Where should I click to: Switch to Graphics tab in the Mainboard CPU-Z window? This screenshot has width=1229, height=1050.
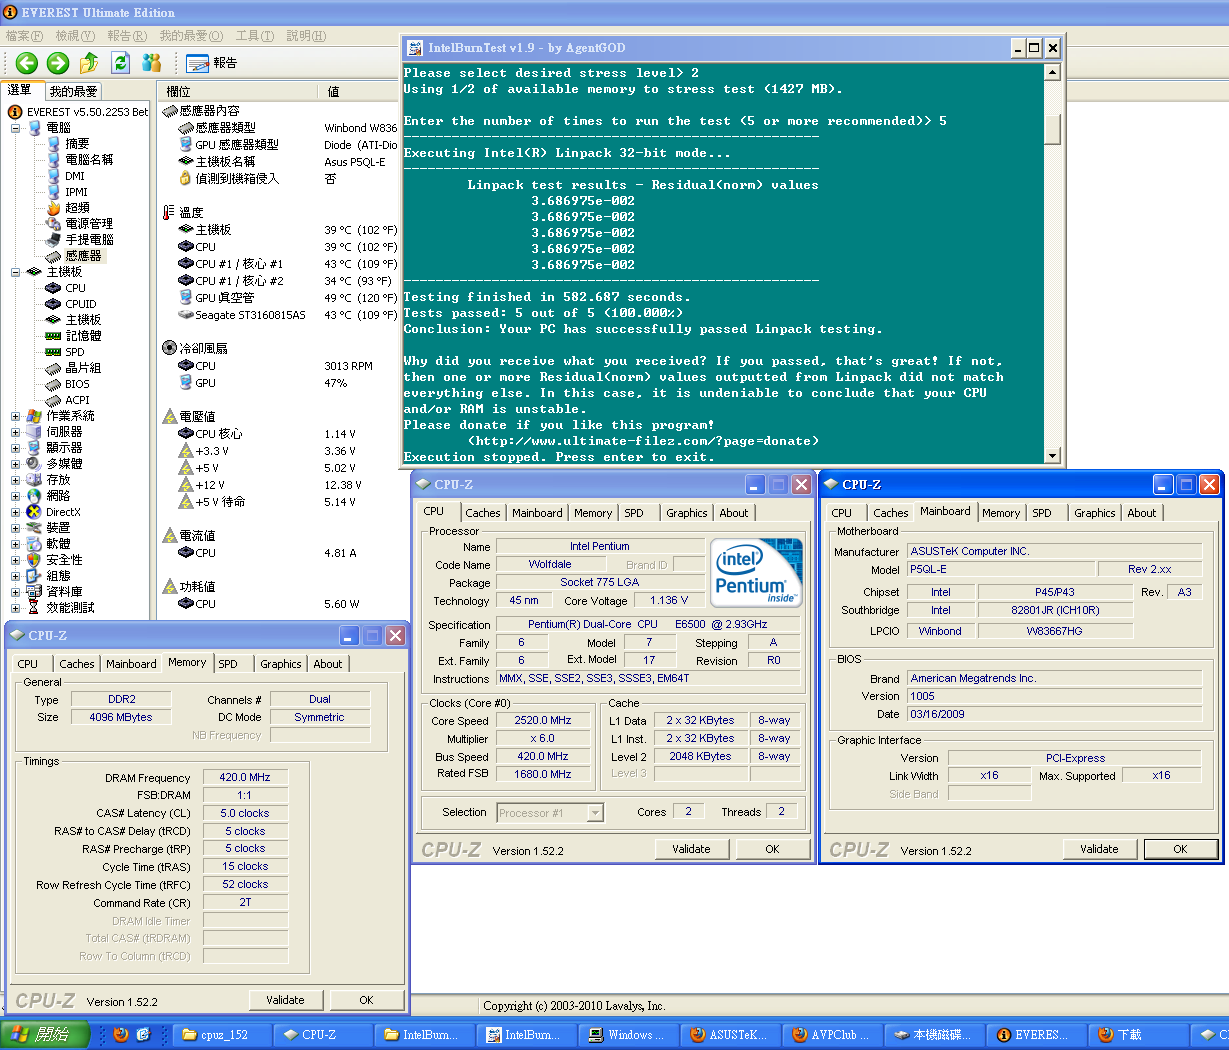1095,513
